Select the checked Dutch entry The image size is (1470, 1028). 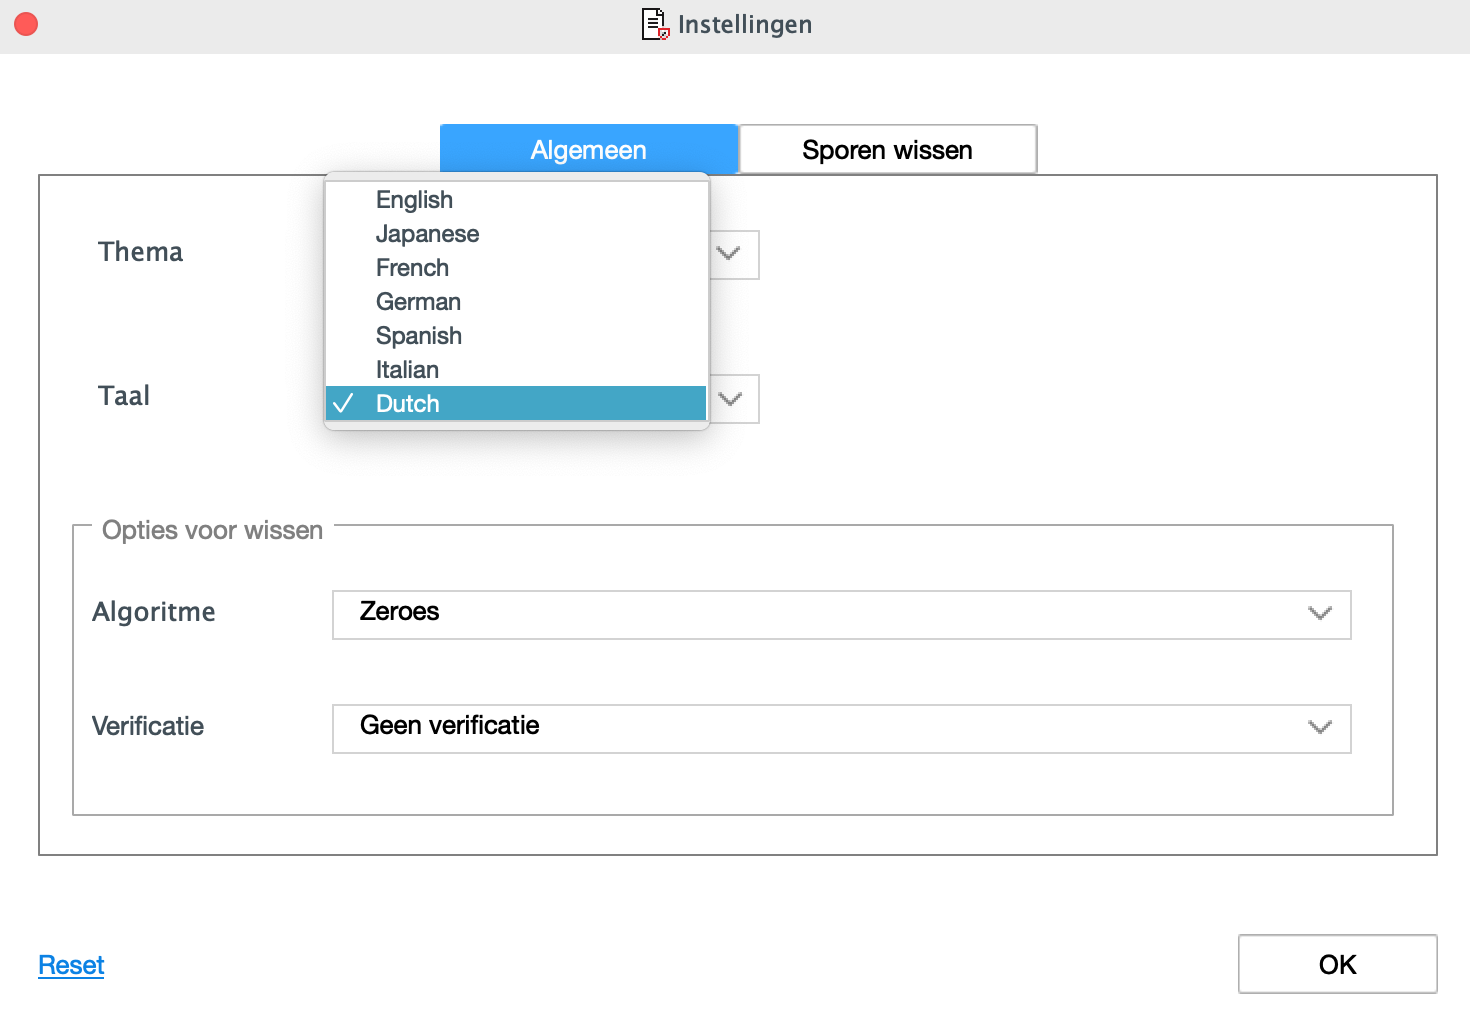516,404
